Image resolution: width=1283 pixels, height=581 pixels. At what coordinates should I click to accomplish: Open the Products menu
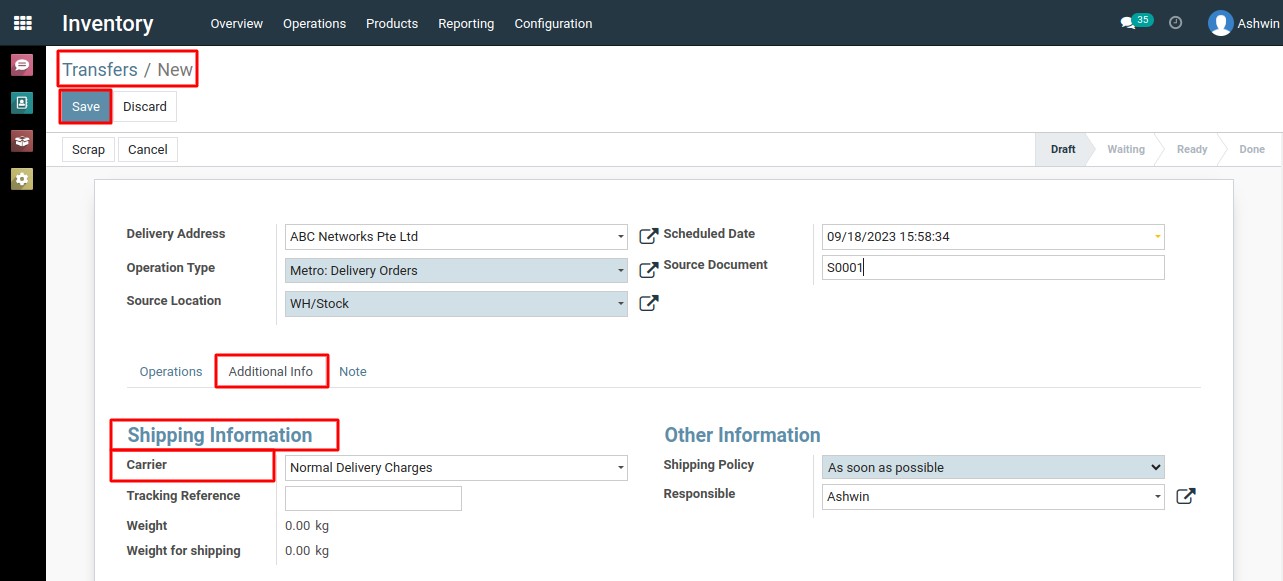[392, 23]
